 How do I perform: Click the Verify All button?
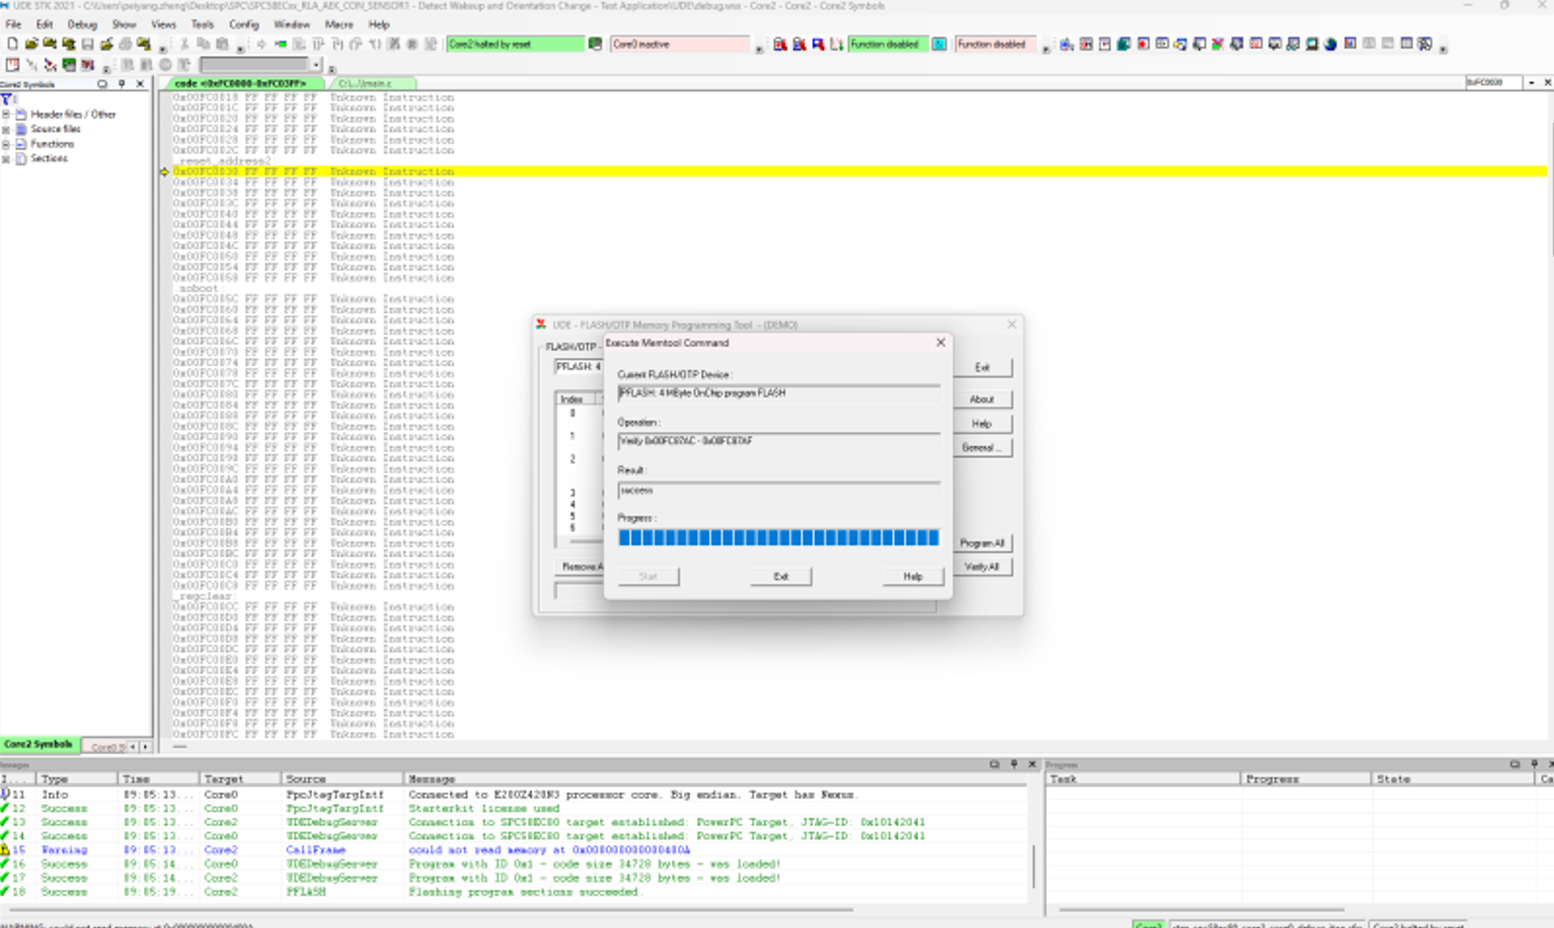984,566
